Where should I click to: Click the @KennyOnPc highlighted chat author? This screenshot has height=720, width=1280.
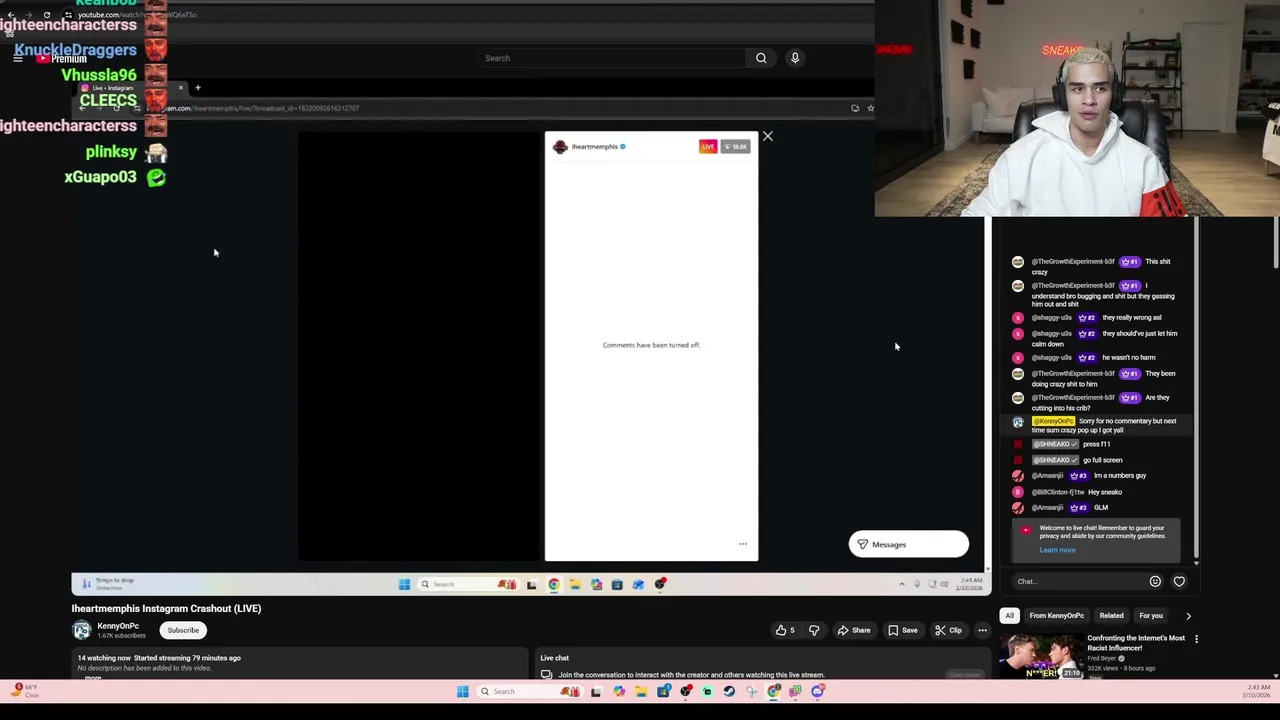[x=1053, y=421]
